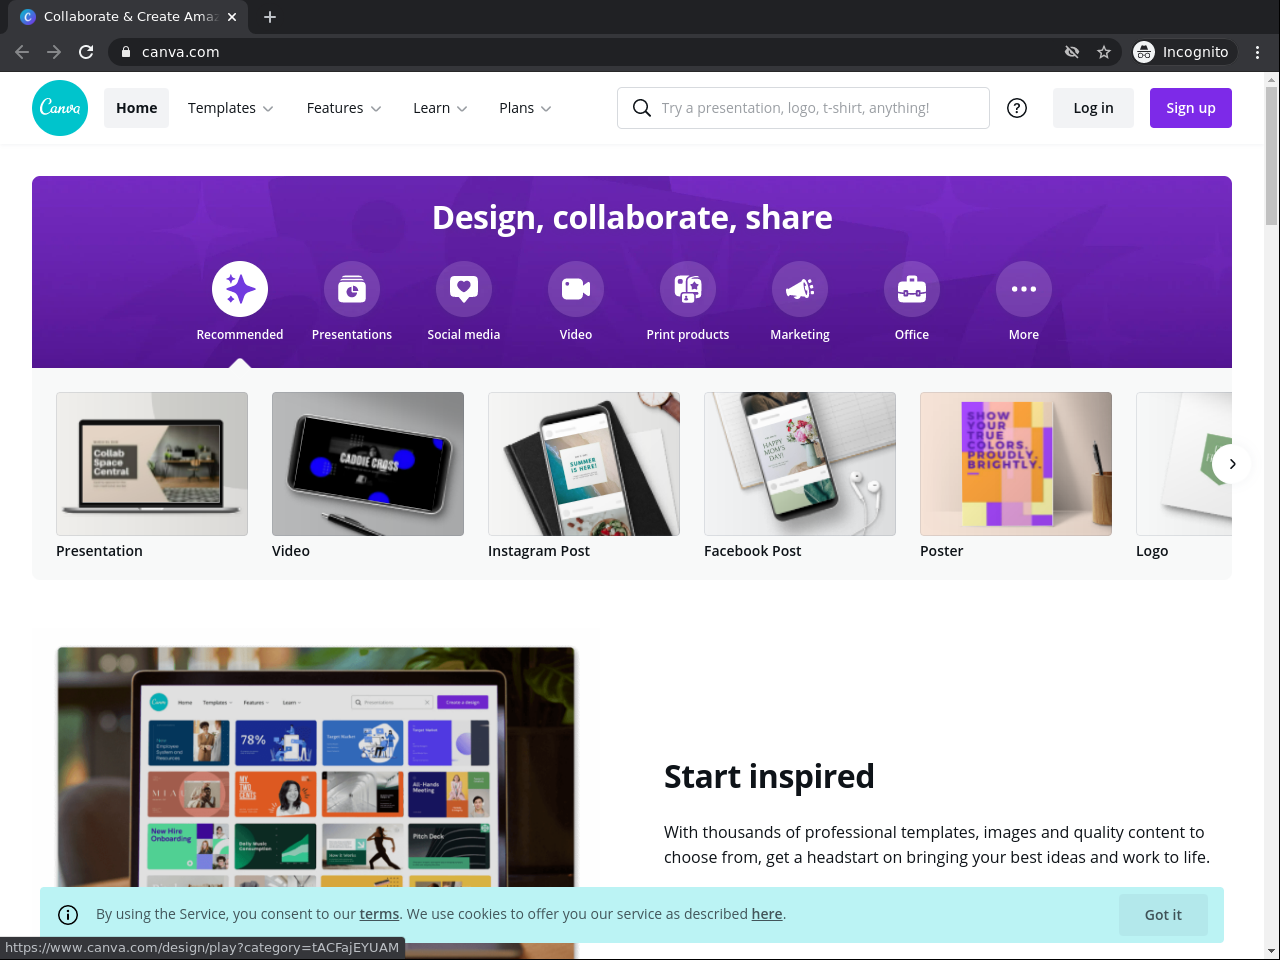Open the Instagram Post thumbnail
The width and height of the screenshot is (1280, 960).
click(x=584, y=464)
